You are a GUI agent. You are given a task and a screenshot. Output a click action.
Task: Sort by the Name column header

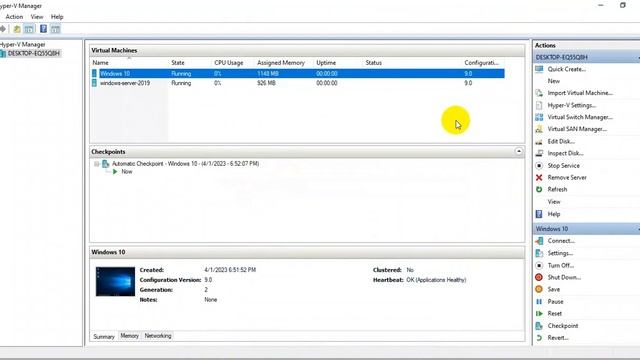pos(129,63)
